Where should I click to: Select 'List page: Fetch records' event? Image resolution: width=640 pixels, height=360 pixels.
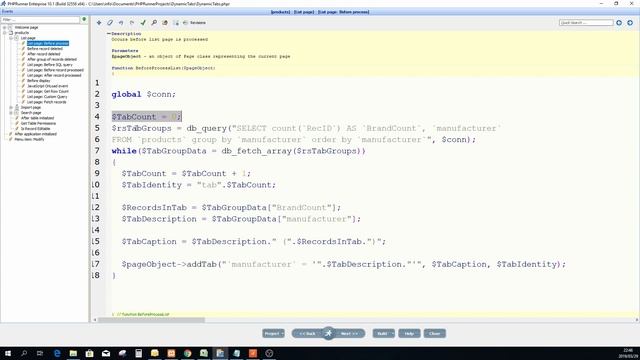(47, 102)
